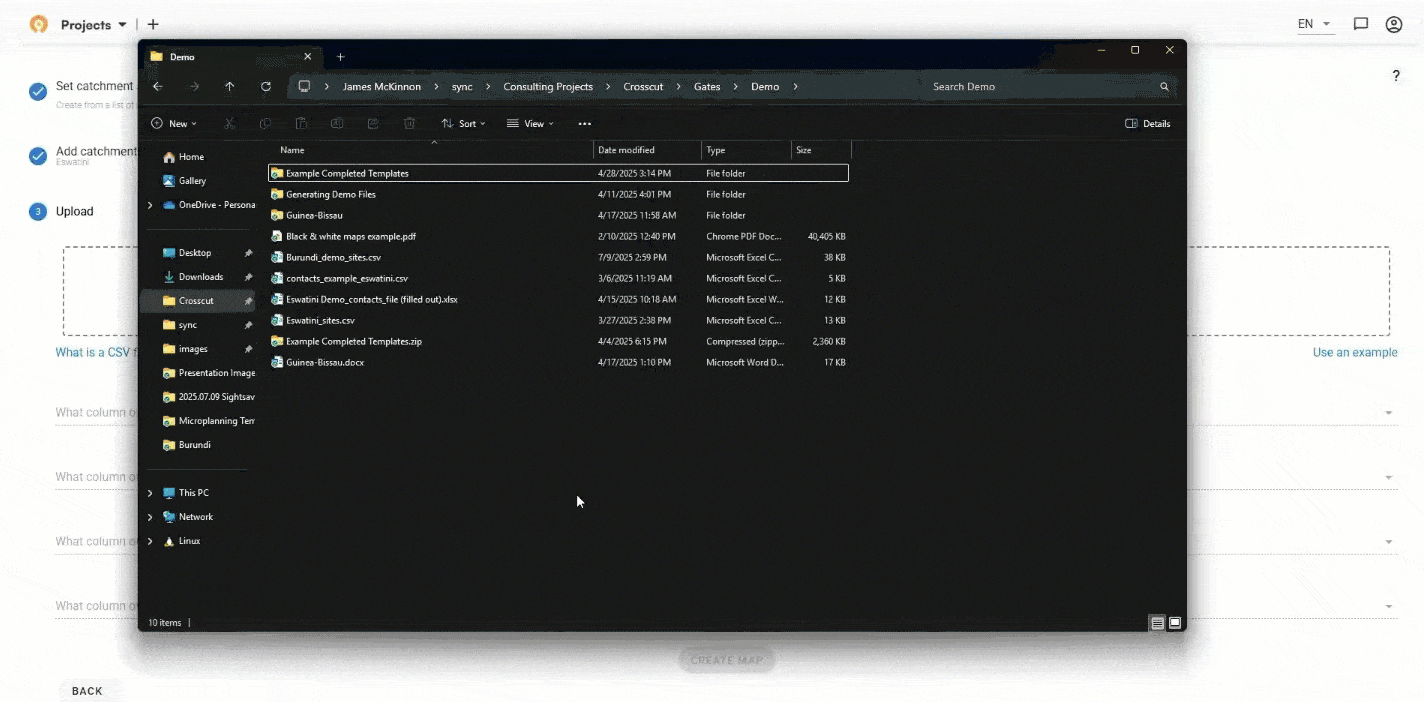Open the Projects dropdown in web app

(x=93, y=24)
